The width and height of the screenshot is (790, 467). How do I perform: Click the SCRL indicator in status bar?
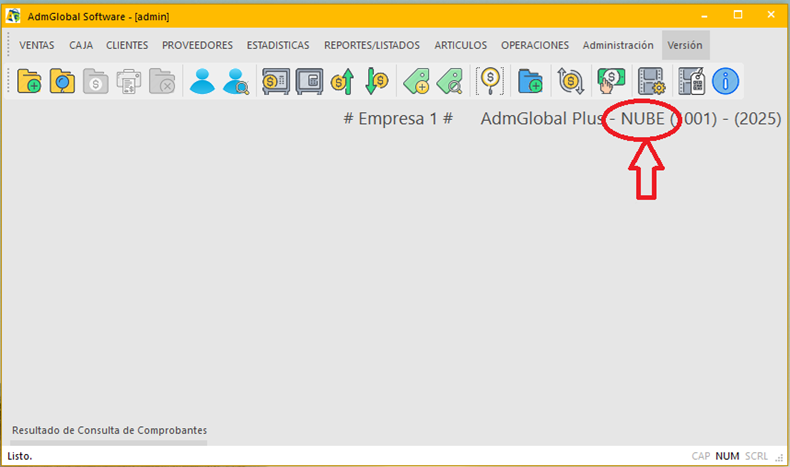tap(756, 456)
